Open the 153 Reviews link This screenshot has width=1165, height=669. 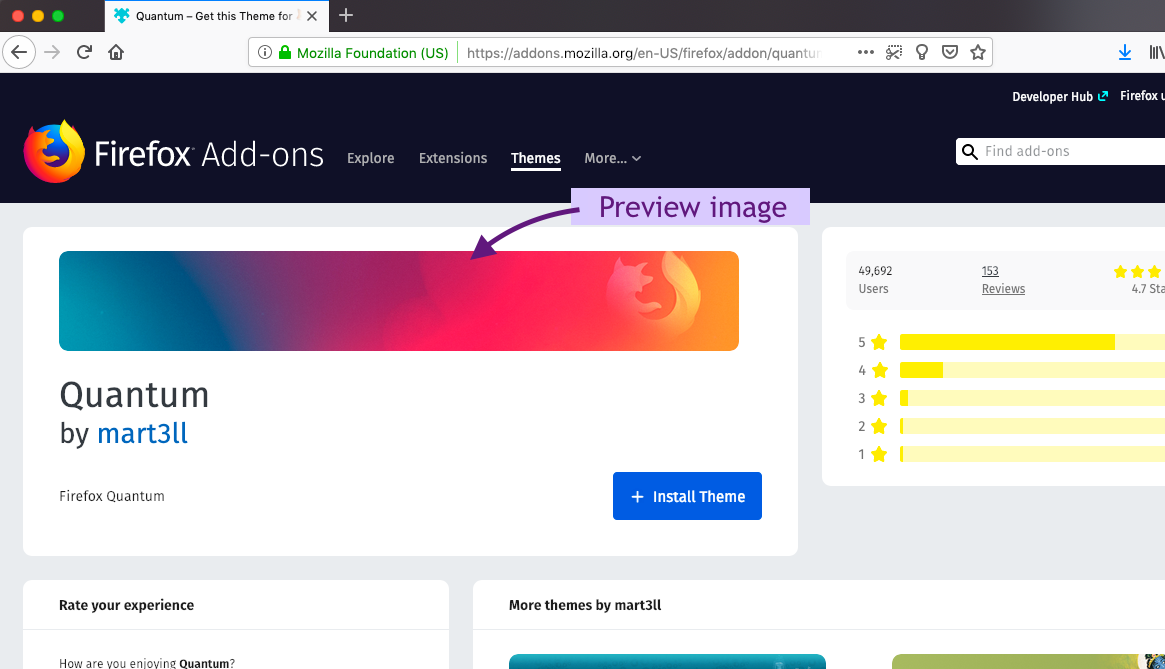click(x=1003, y=279)
